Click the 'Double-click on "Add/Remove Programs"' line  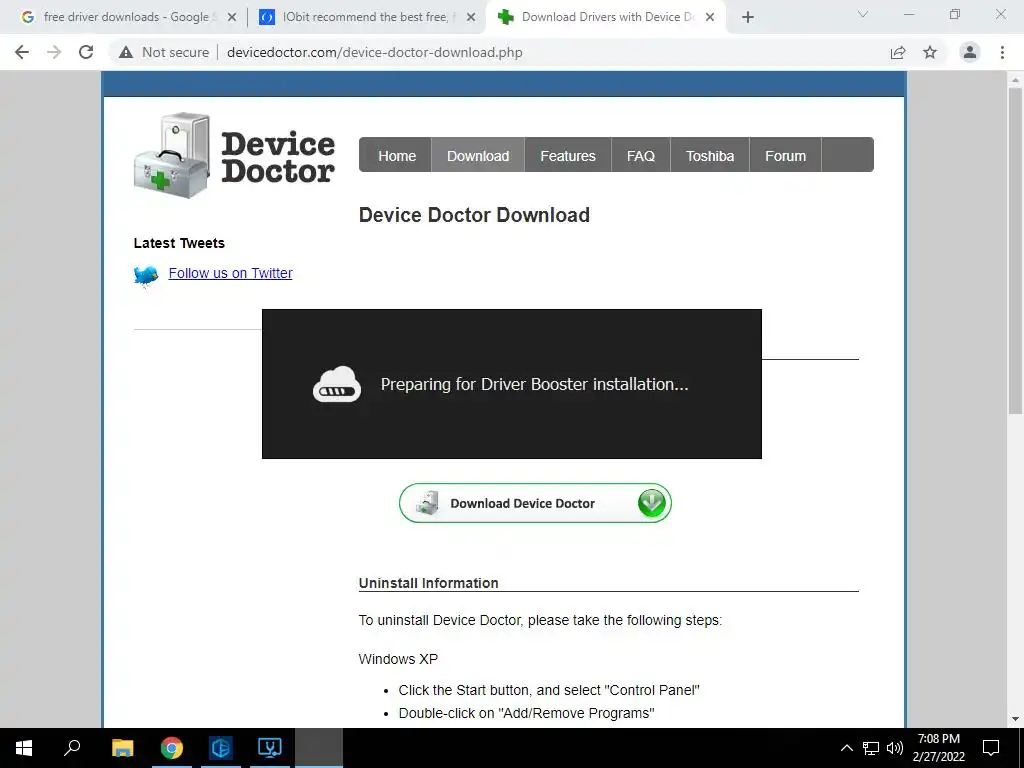[526, 713]
